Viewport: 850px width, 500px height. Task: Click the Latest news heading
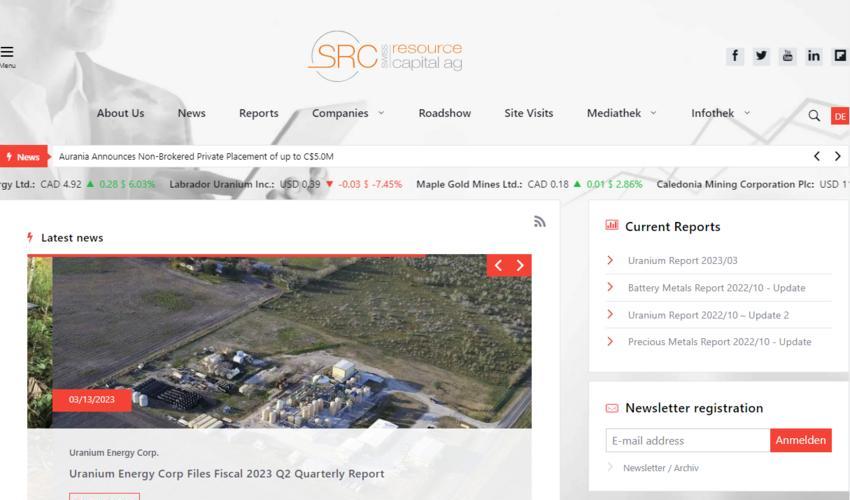coord(72,238)
